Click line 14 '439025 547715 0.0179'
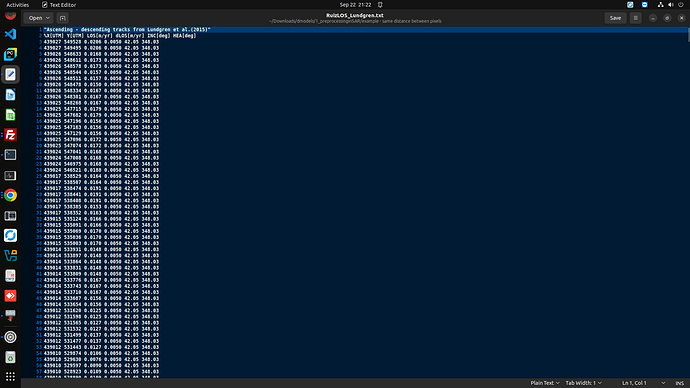Viewport: 690px width, 388px height. coord(101,109)
